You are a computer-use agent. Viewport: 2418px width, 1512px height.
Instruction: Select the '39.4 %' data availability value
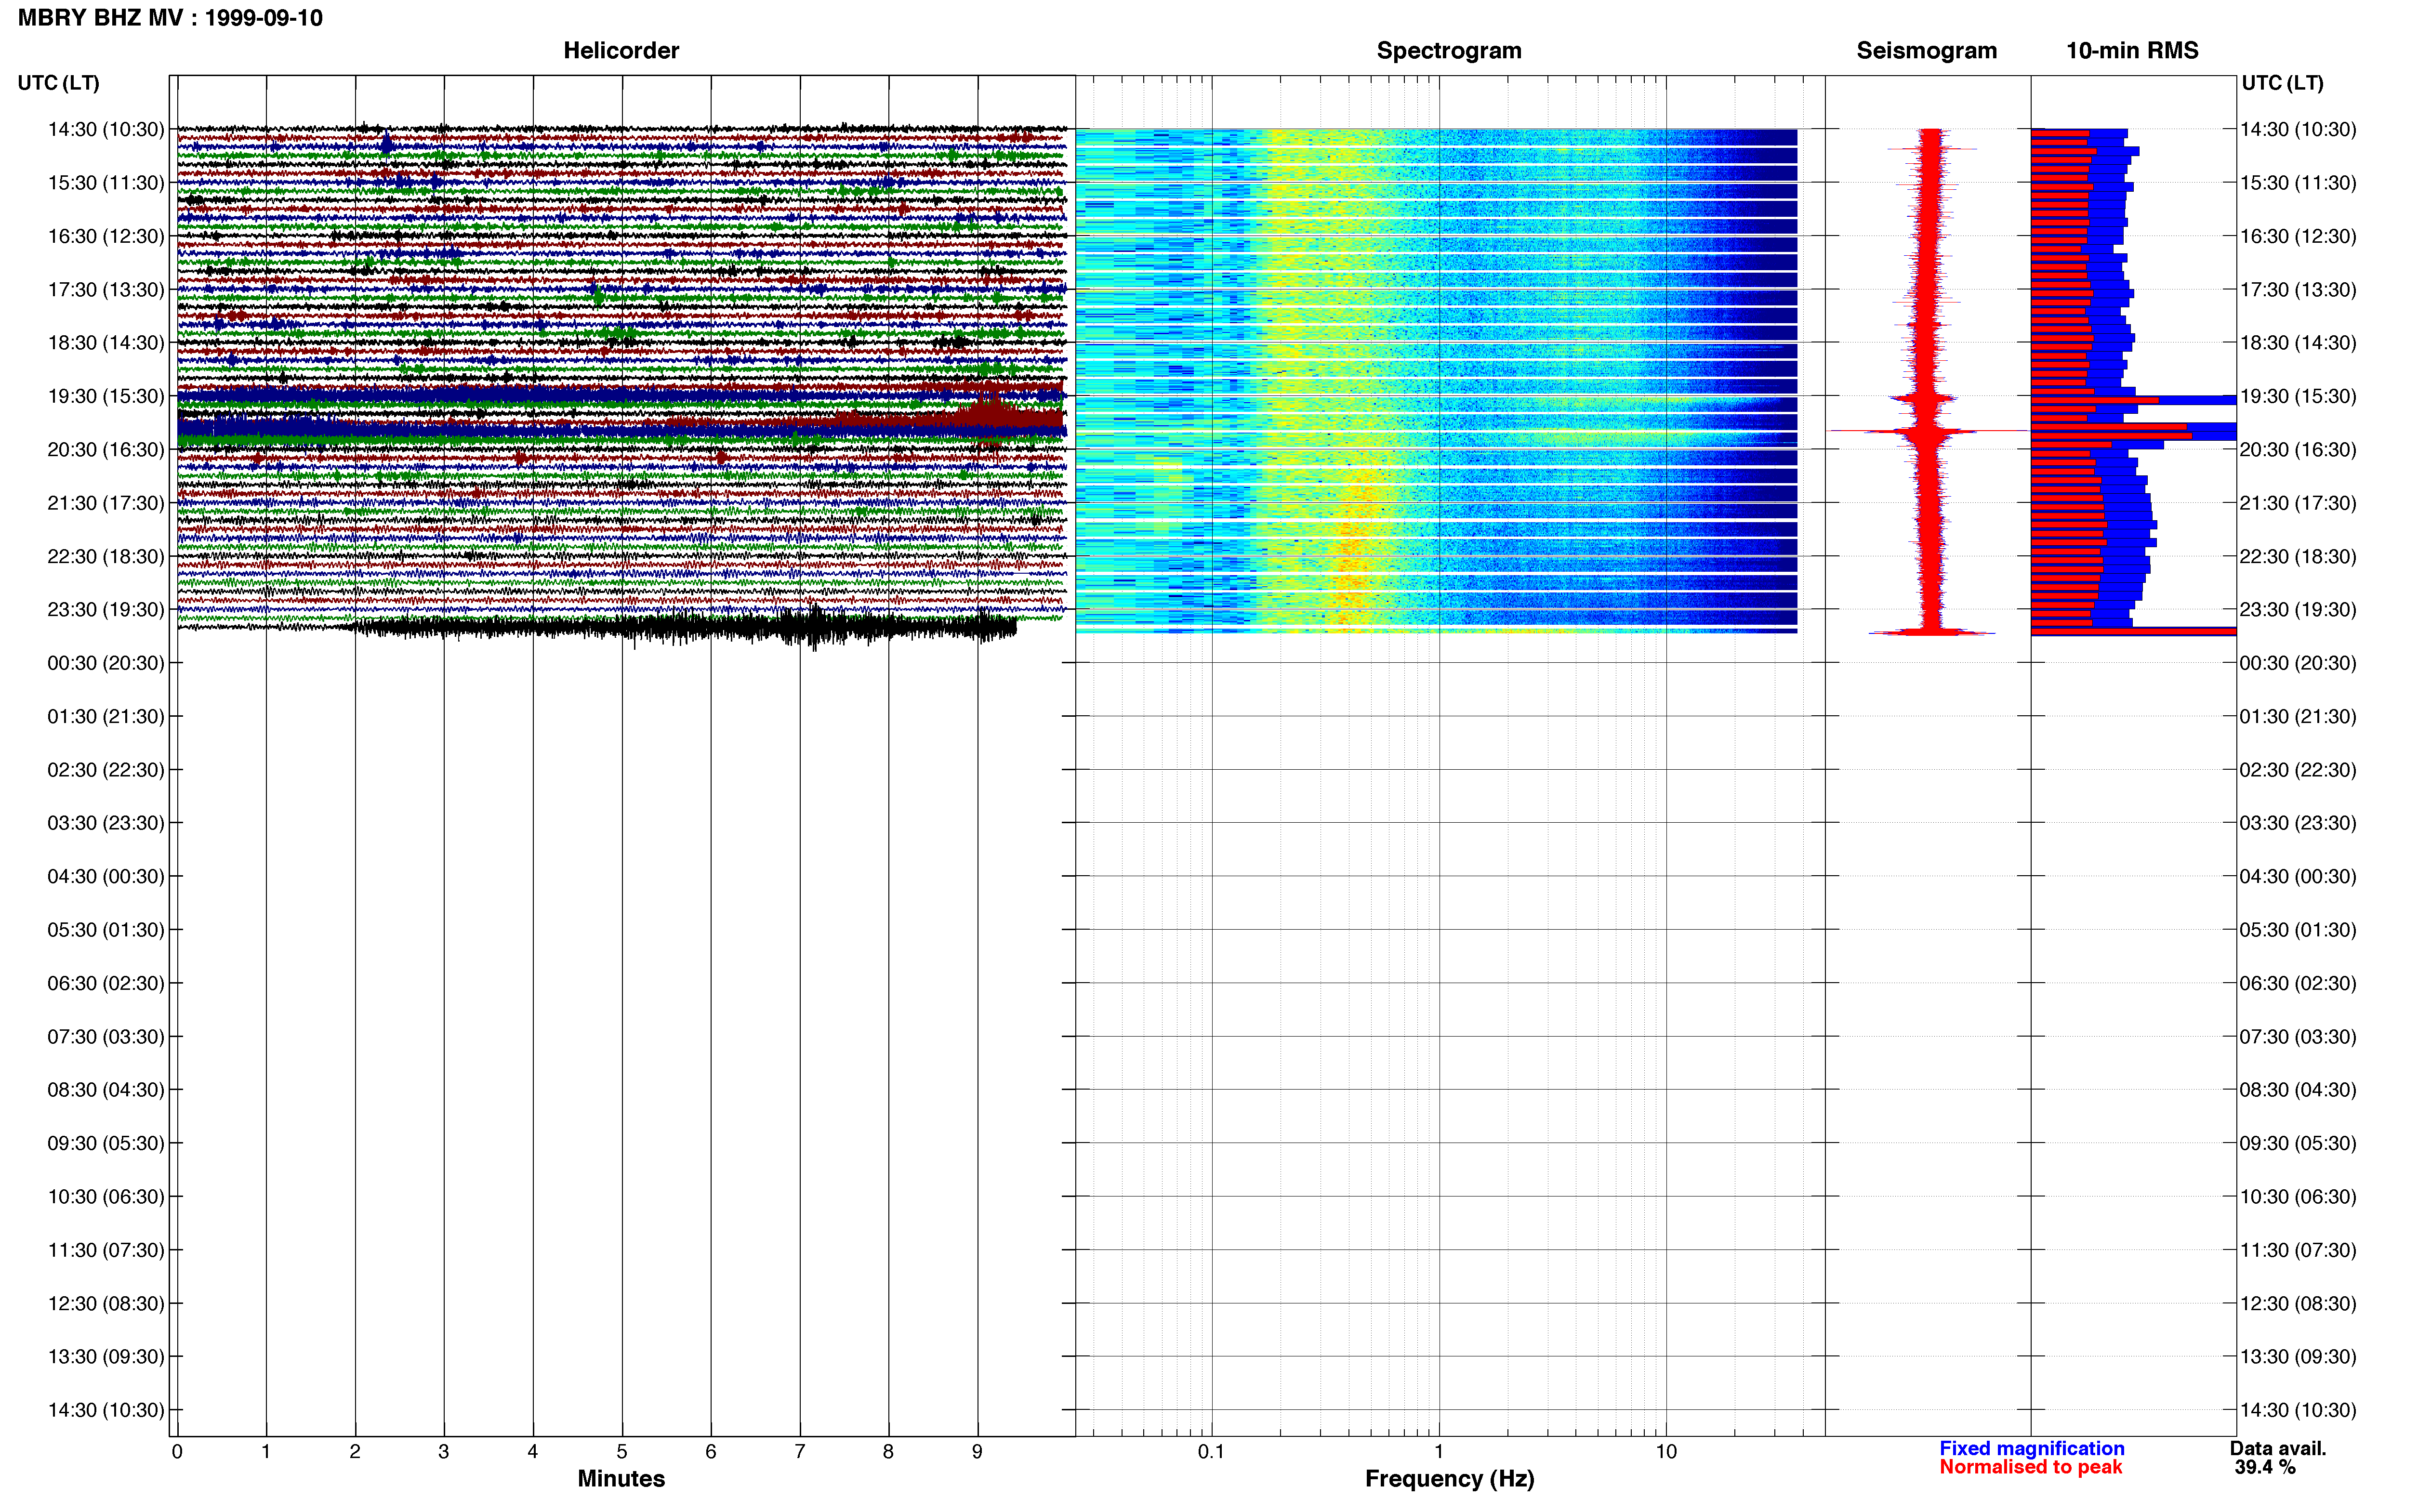(2265, 1467)
